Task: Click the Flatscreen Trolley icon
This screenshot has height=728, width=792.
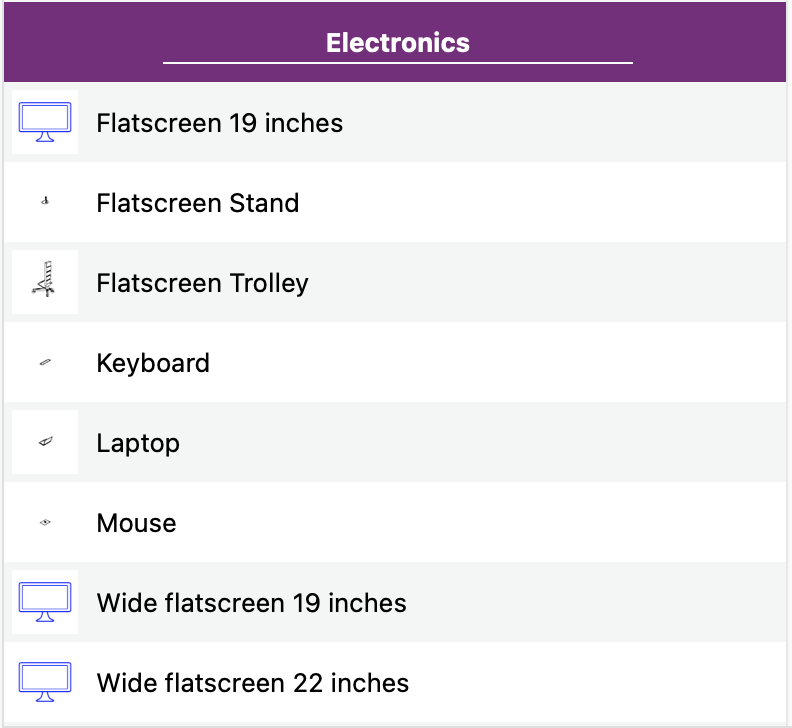Action: click(x=45, y=282)
